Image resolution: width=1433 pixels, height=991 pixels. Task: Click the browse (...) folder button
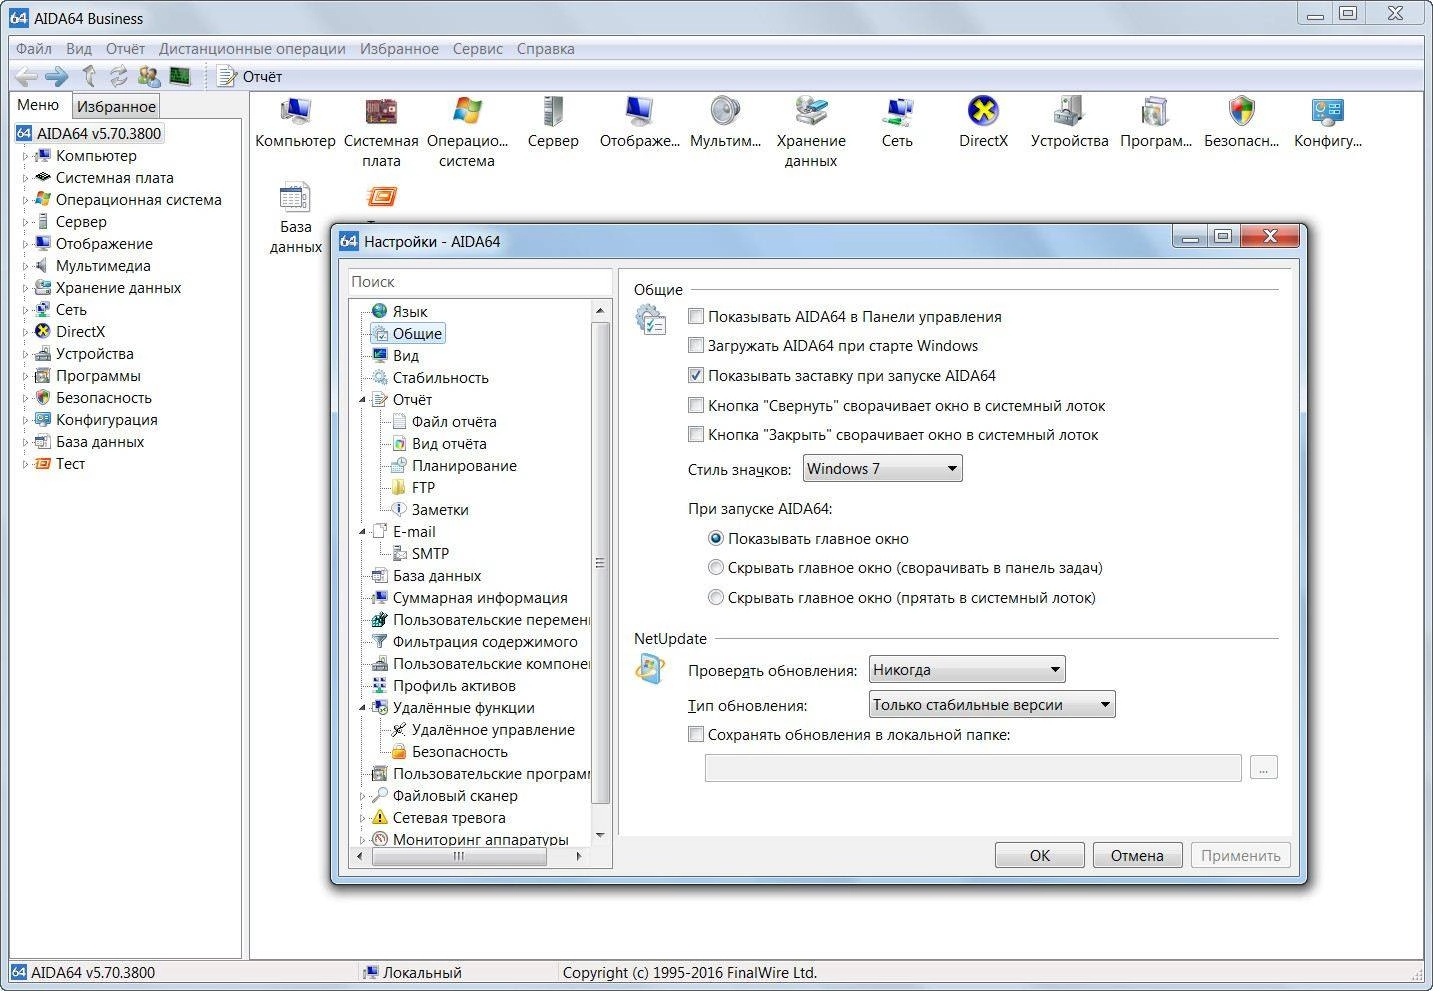tap(1264, 768)
